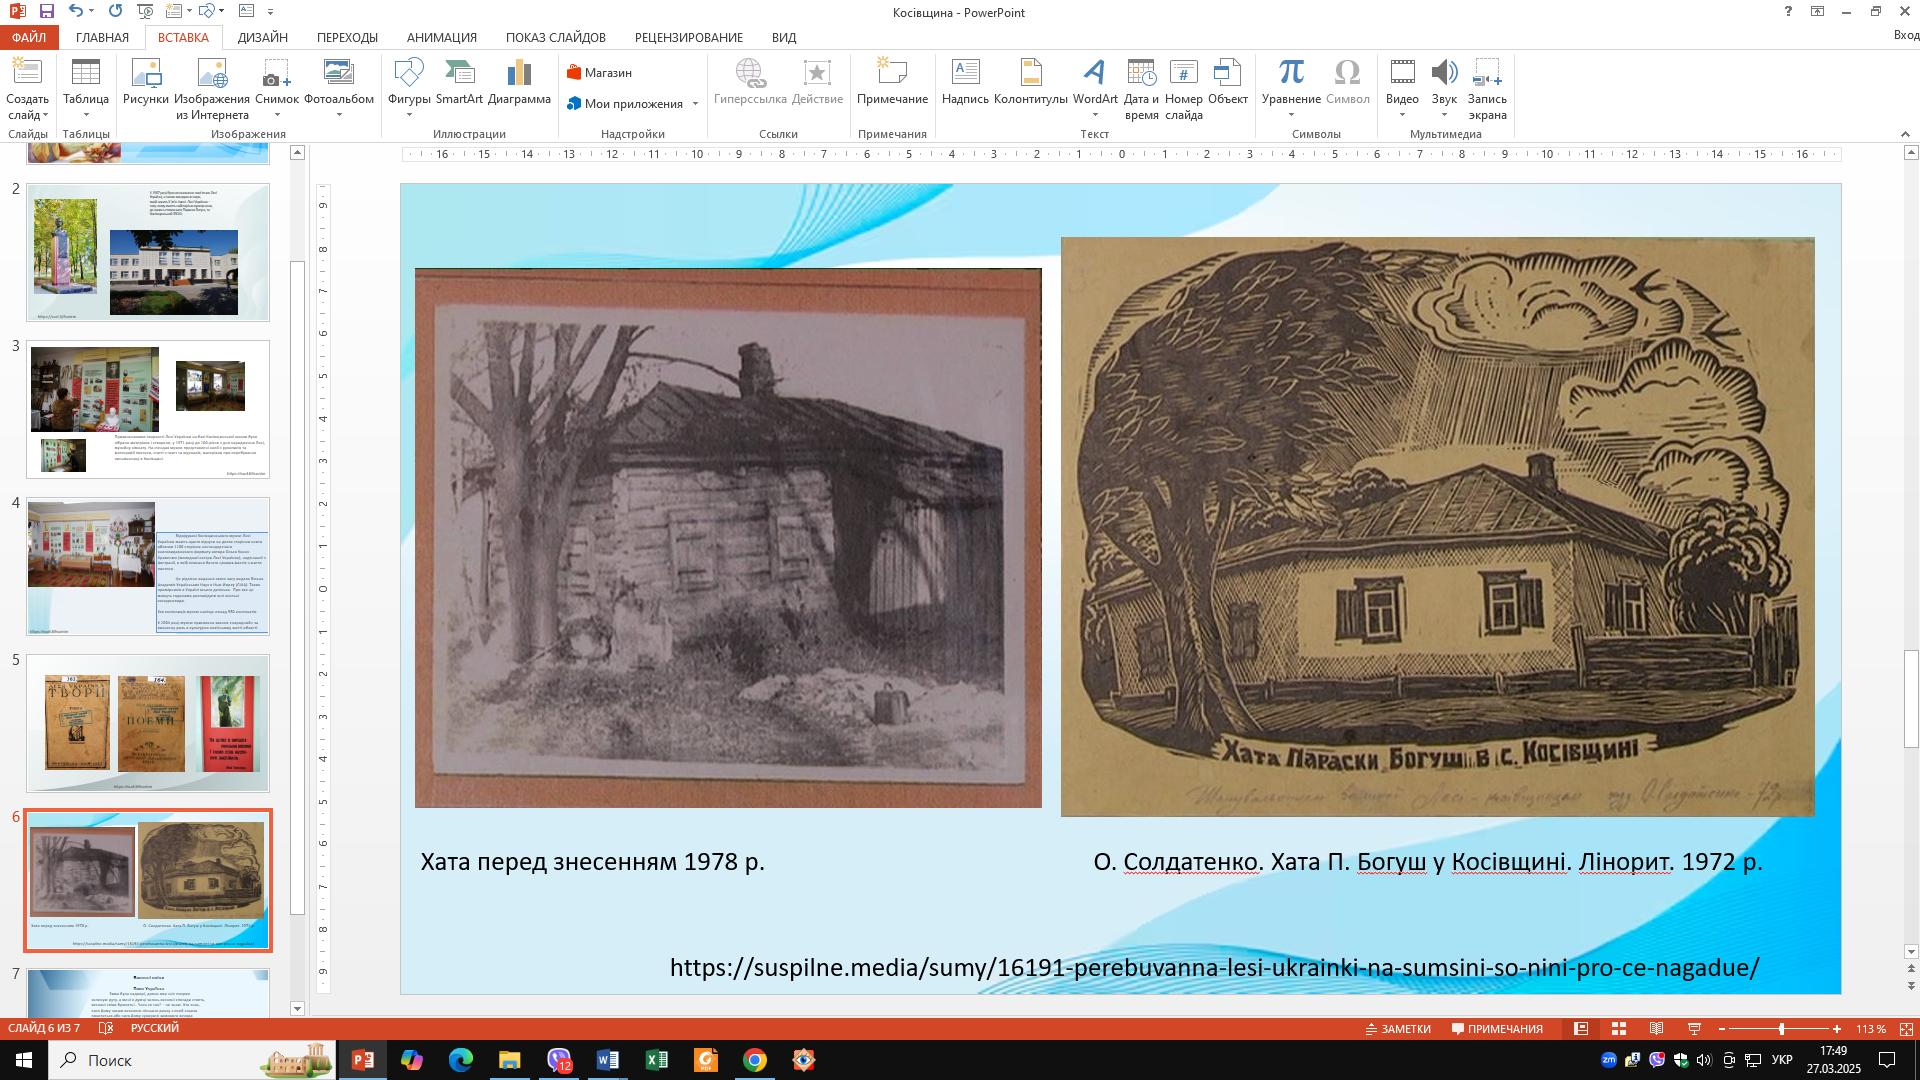The image size is (1920, 1080).
Task: Start Screen Recording (Запись экрана)
Action: coord(1487,89)
